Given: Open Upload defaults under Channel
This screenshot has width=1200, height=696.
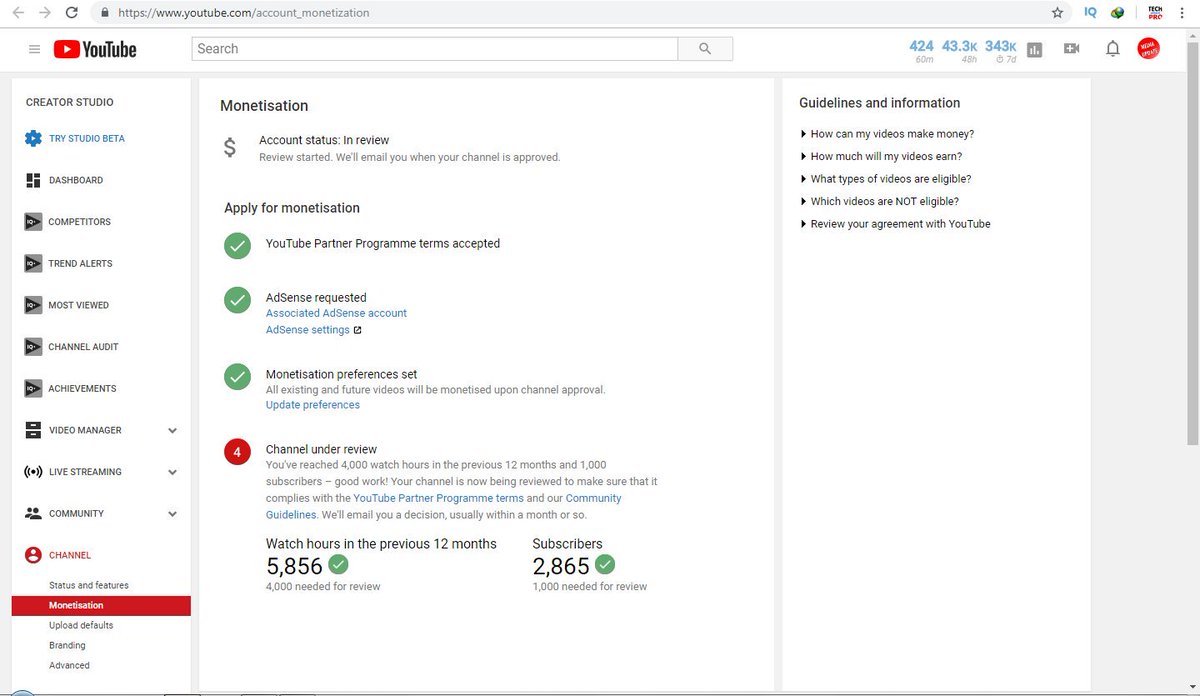Looking at the screenshot, I should [81, 625].
